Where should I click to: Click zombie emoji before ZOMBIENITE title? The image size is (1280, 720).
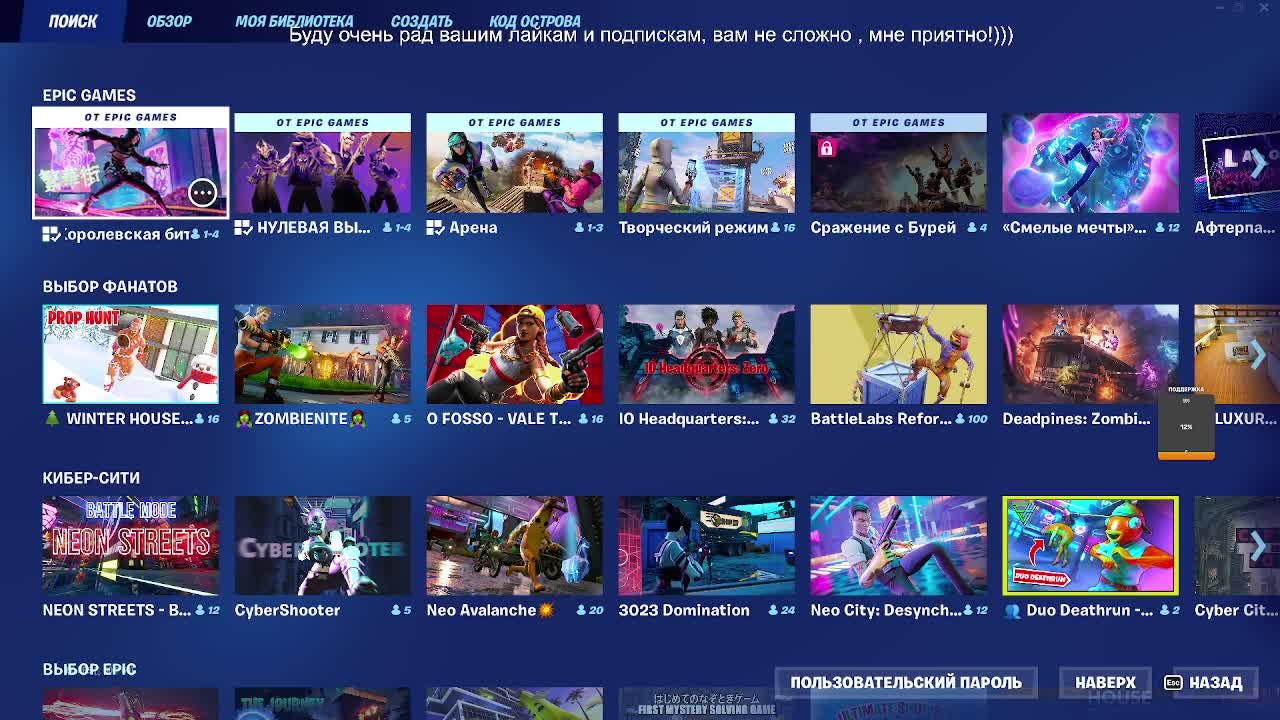click(243, 418)
